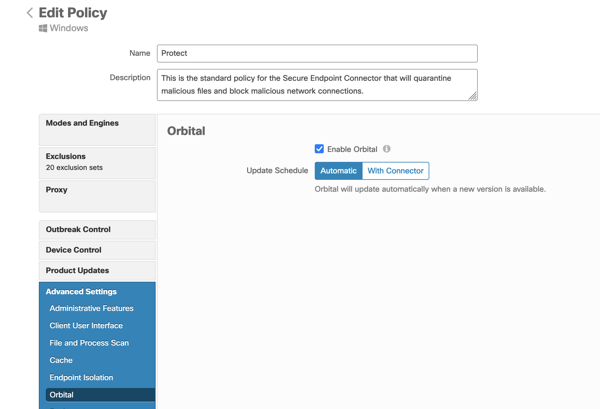600x409 pixels.
Task: Click the Description text area
Action: (316, 84)
